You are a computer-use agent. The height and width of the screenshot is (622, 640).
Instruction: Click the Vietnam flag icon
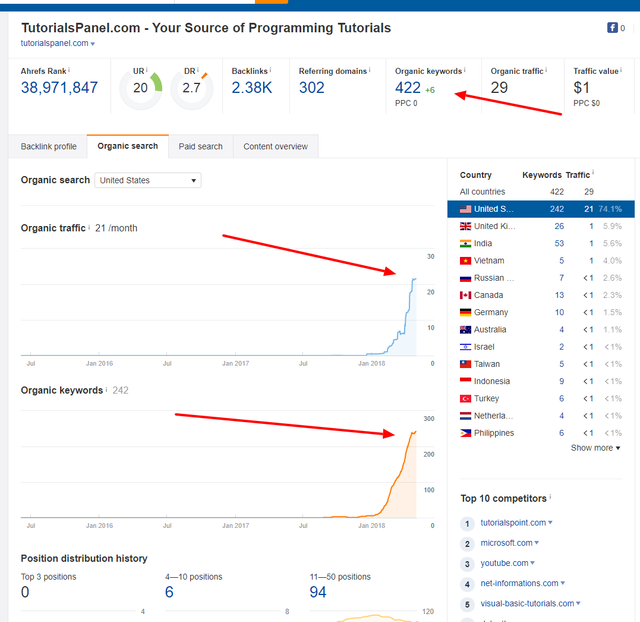tap(465, 261)
